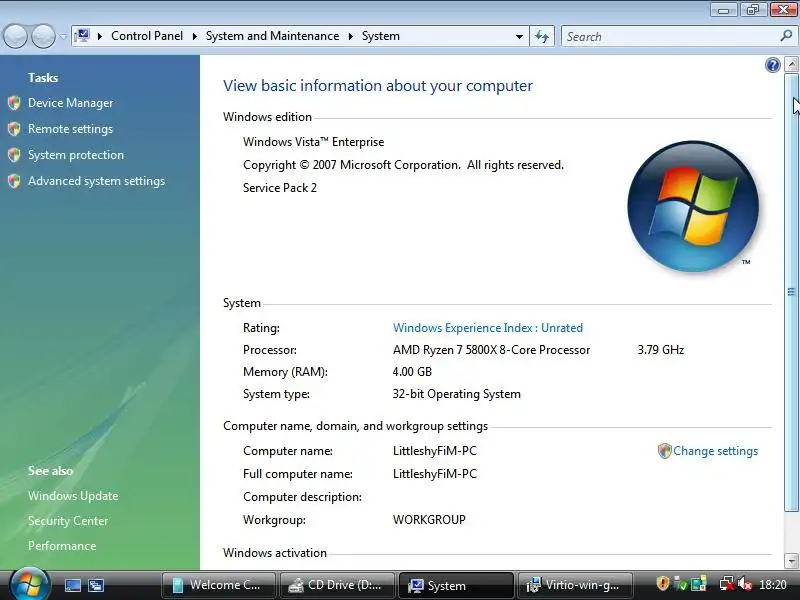Click the 18:20 taskbar clock
Image resolution: width=800 pixels, height=600 pixels.
772,585
